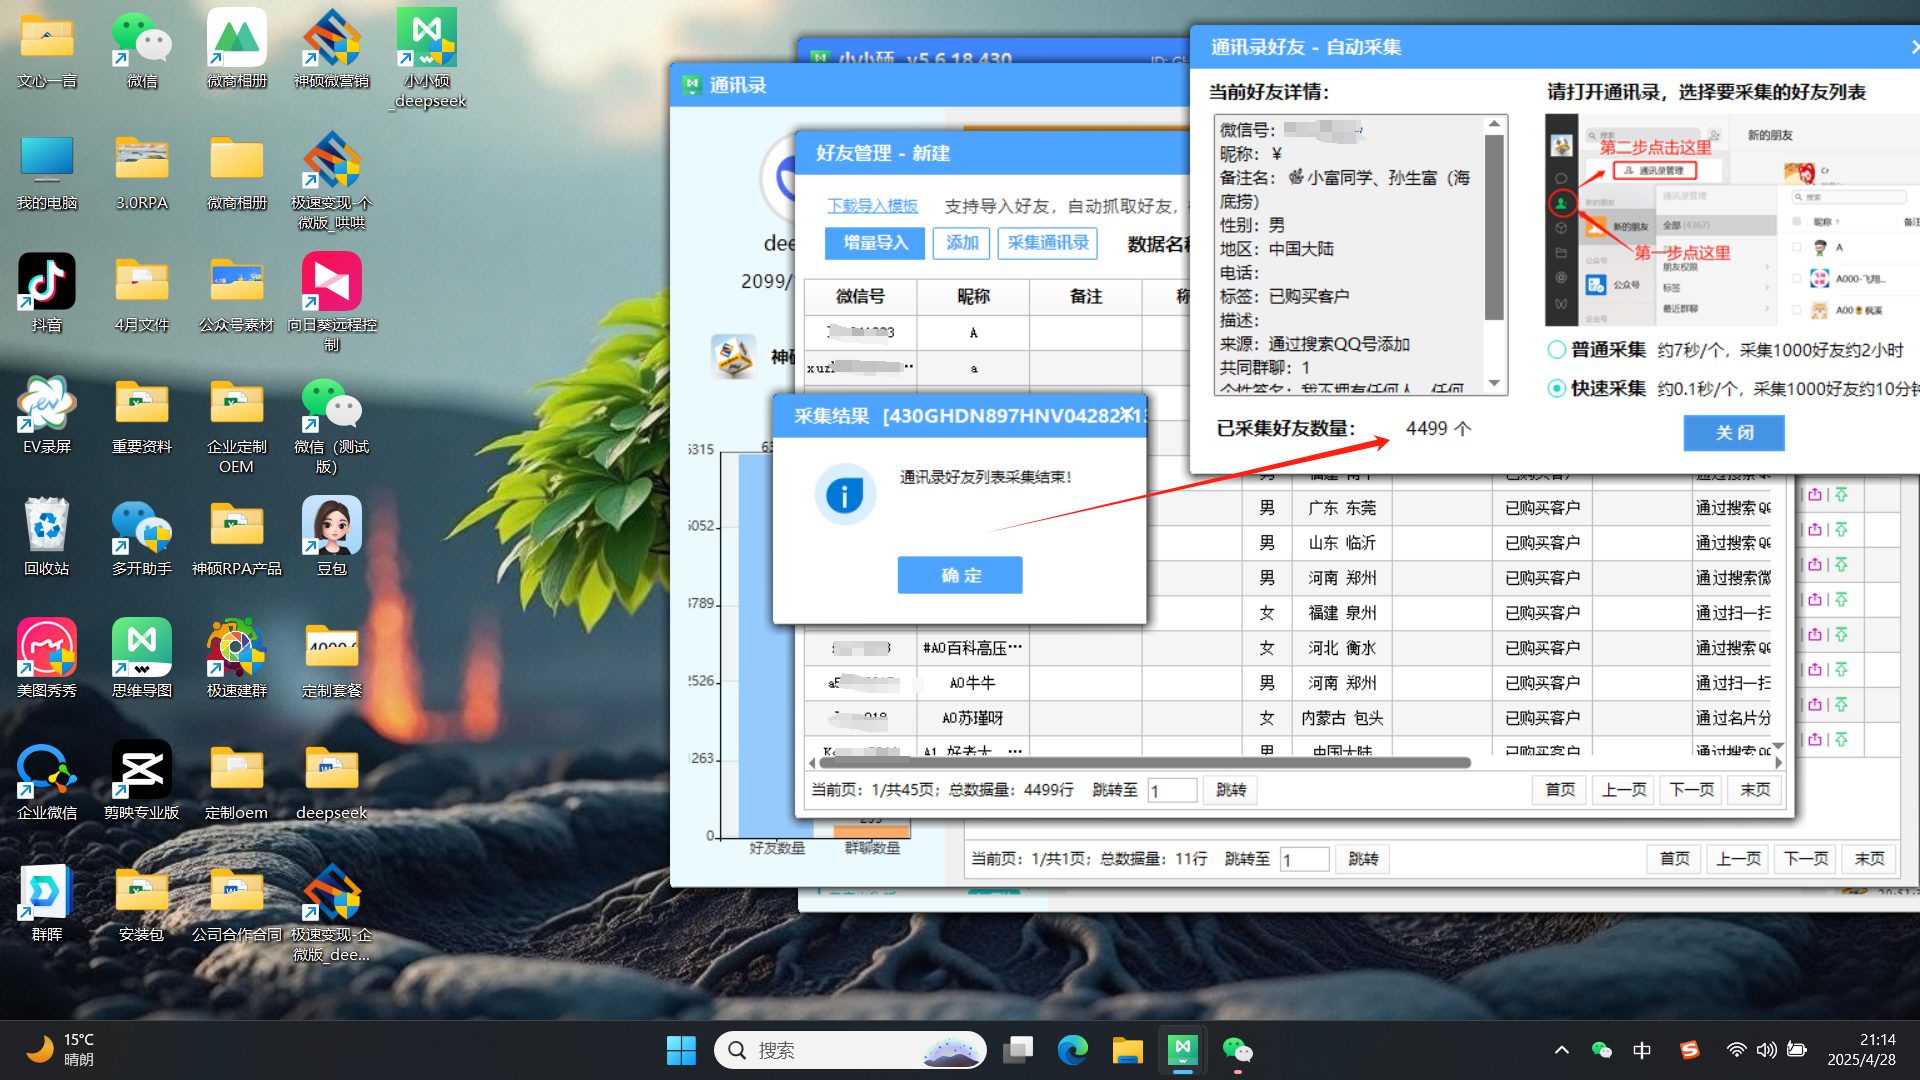Launch 剪映专业版 desktop app

pyautogui.click(x=141, y=782)
